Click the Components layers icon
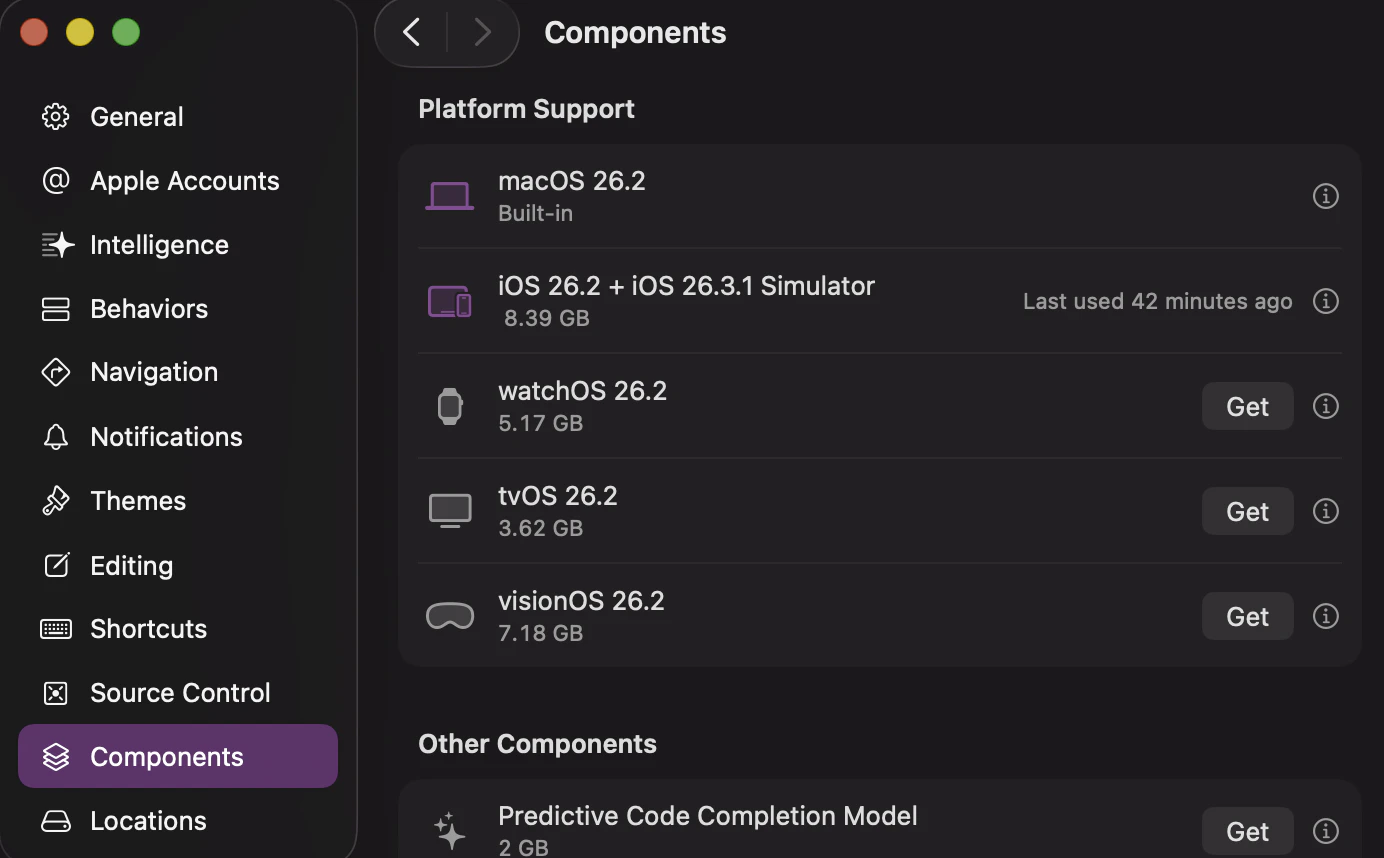The image size is (1384, 858). [56, 757]
